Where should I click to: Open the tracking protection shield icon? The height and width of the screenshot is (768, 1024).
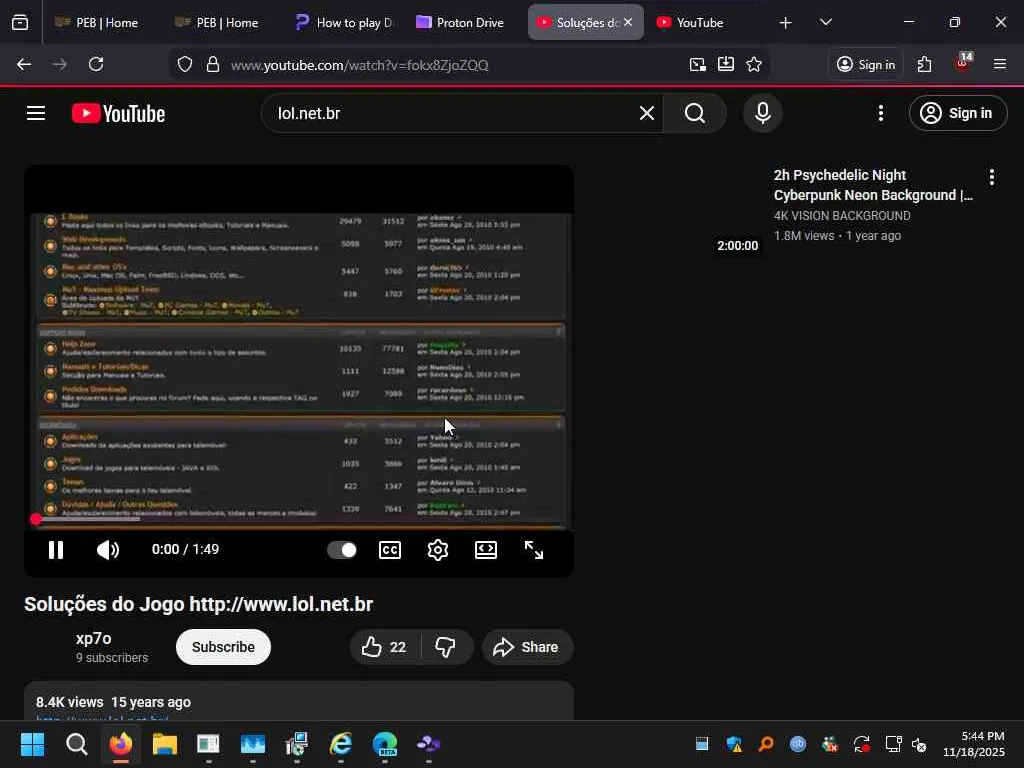pos(185,65)
